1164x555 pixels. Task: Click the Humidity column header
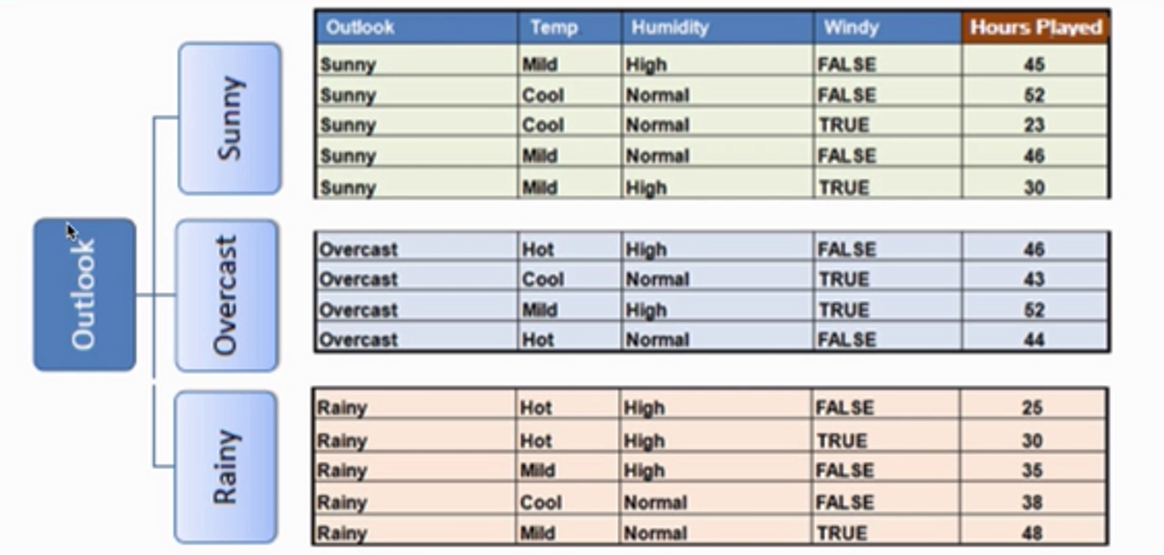click(670, 27)
